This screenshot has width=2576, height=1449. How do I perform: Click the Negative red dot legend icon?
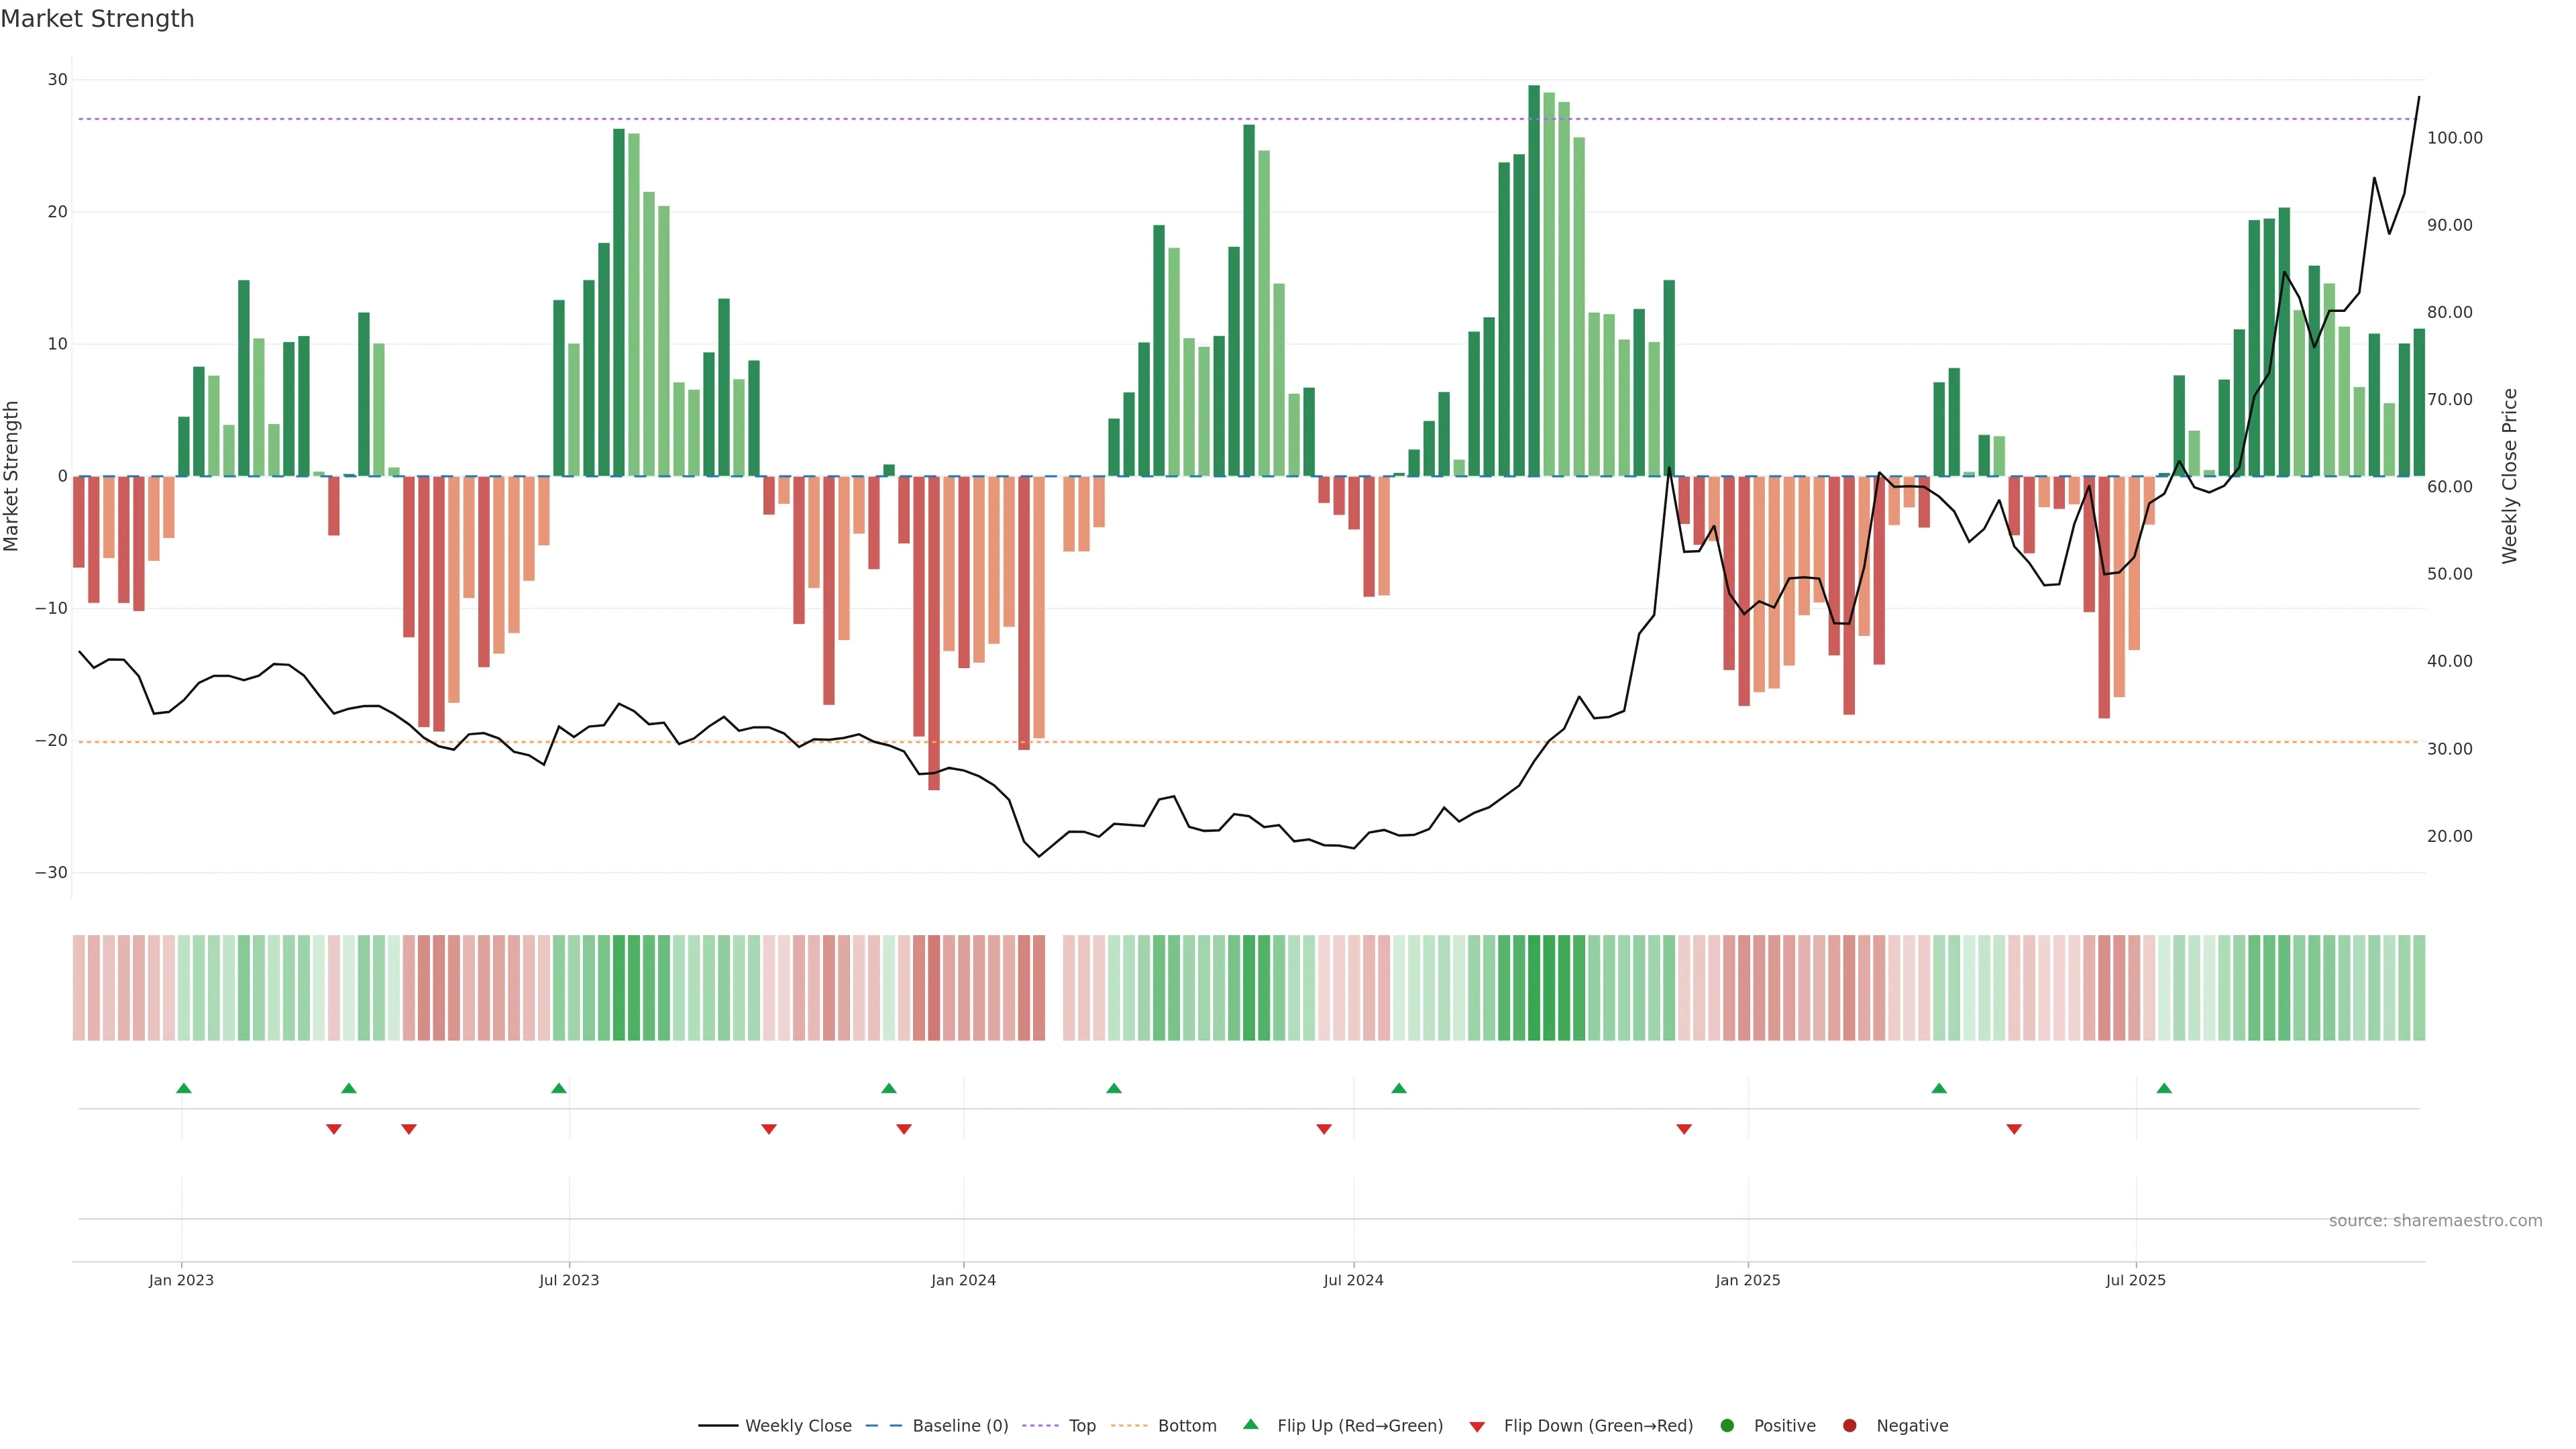(x=1849, y=1425)
